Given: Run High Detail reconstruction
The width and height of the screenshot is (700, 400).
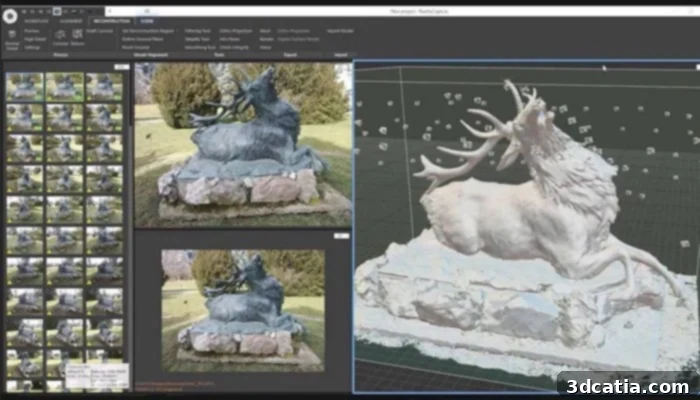Looking at the screenshot, I should pyautogui.click(x=35, y=39).
